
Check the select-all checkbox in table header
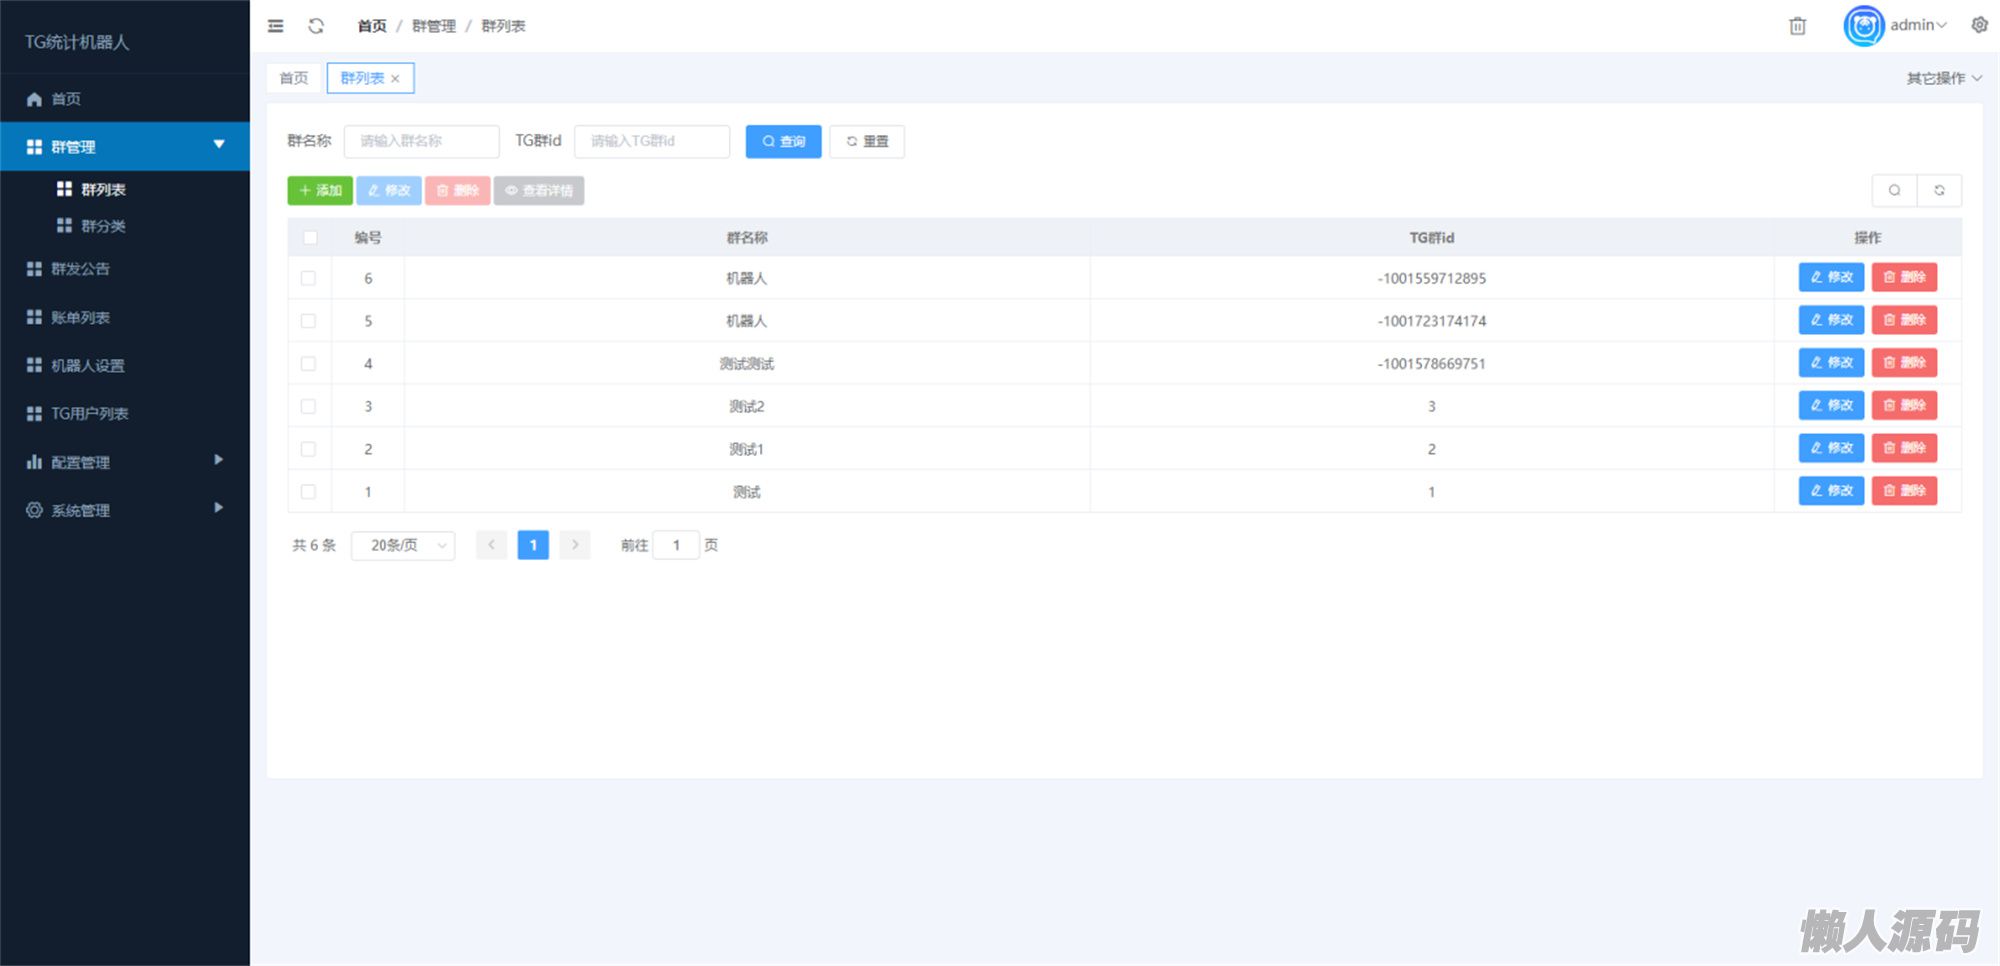(310, 238)
